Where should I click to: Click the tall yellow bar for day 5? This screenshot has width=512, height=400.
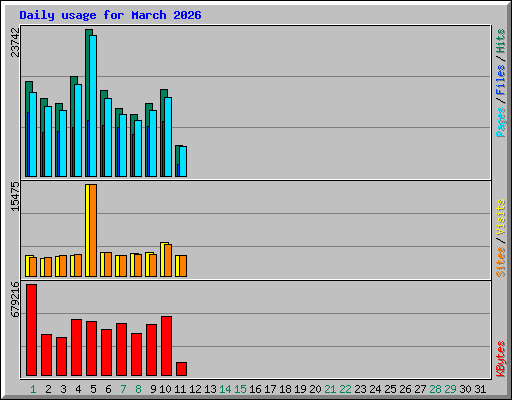click(x=87, y=230)
